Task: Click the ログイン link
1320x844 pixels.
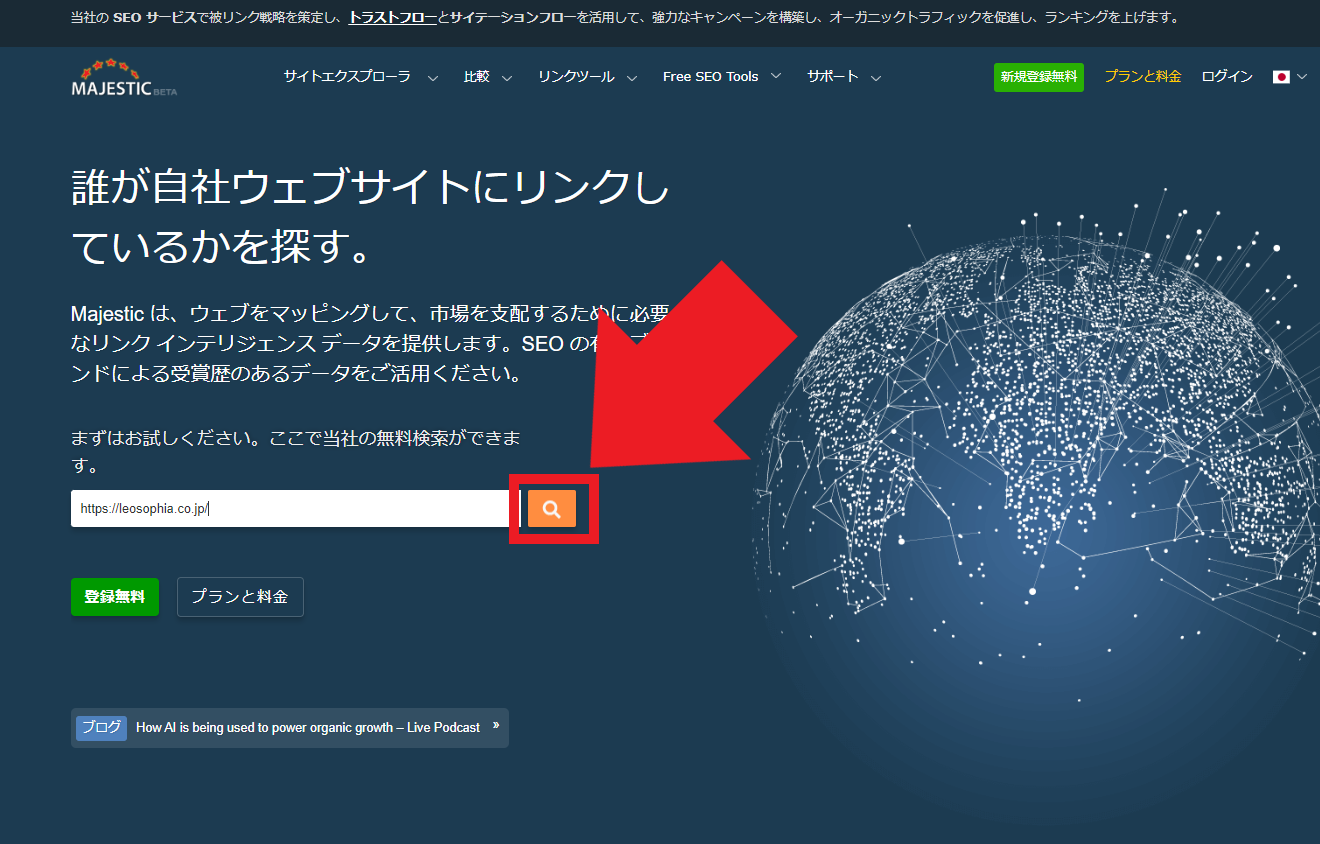Action: [1227, 77]
